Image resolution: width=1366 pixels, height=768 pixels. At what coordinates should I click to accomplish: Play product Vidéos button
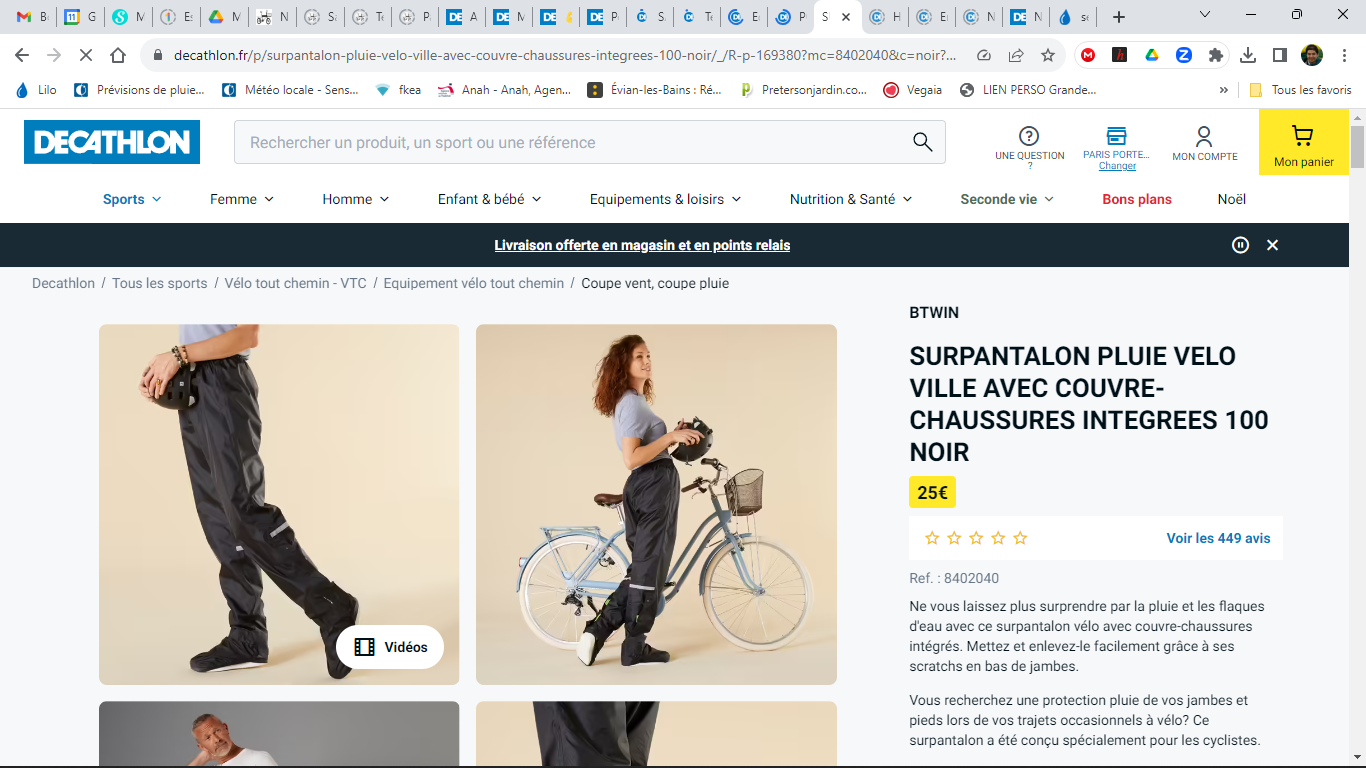390,647
